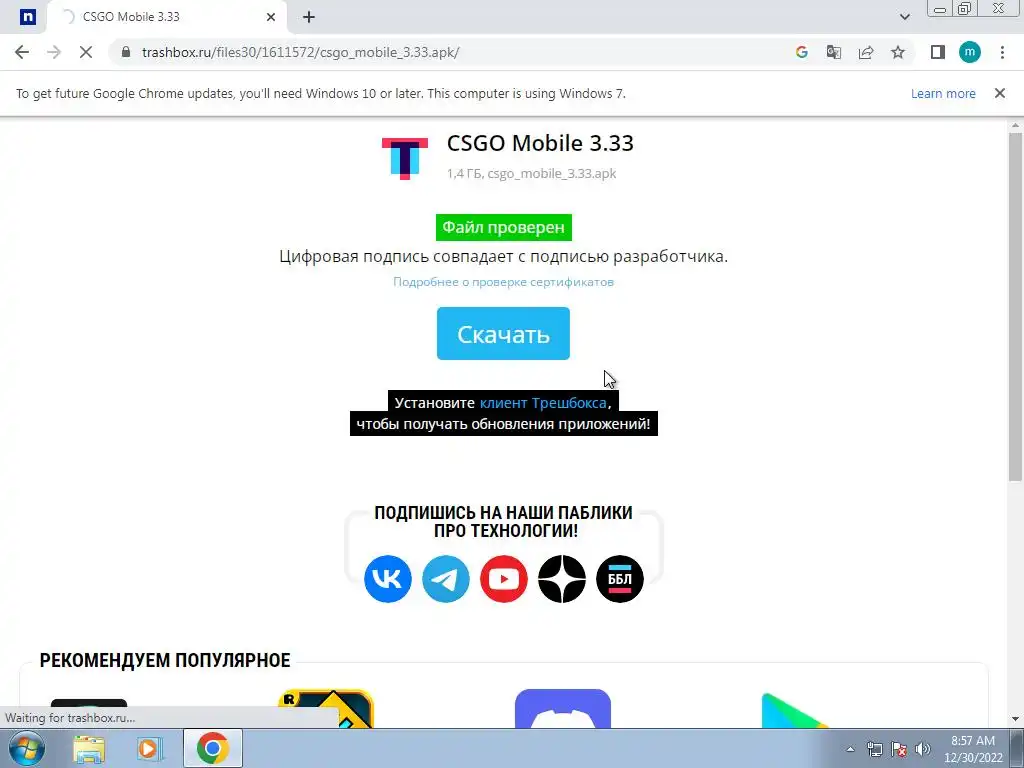Open the Подробнее о проверке сертификатов link
1024x768 pixels.
coord(503,282)
